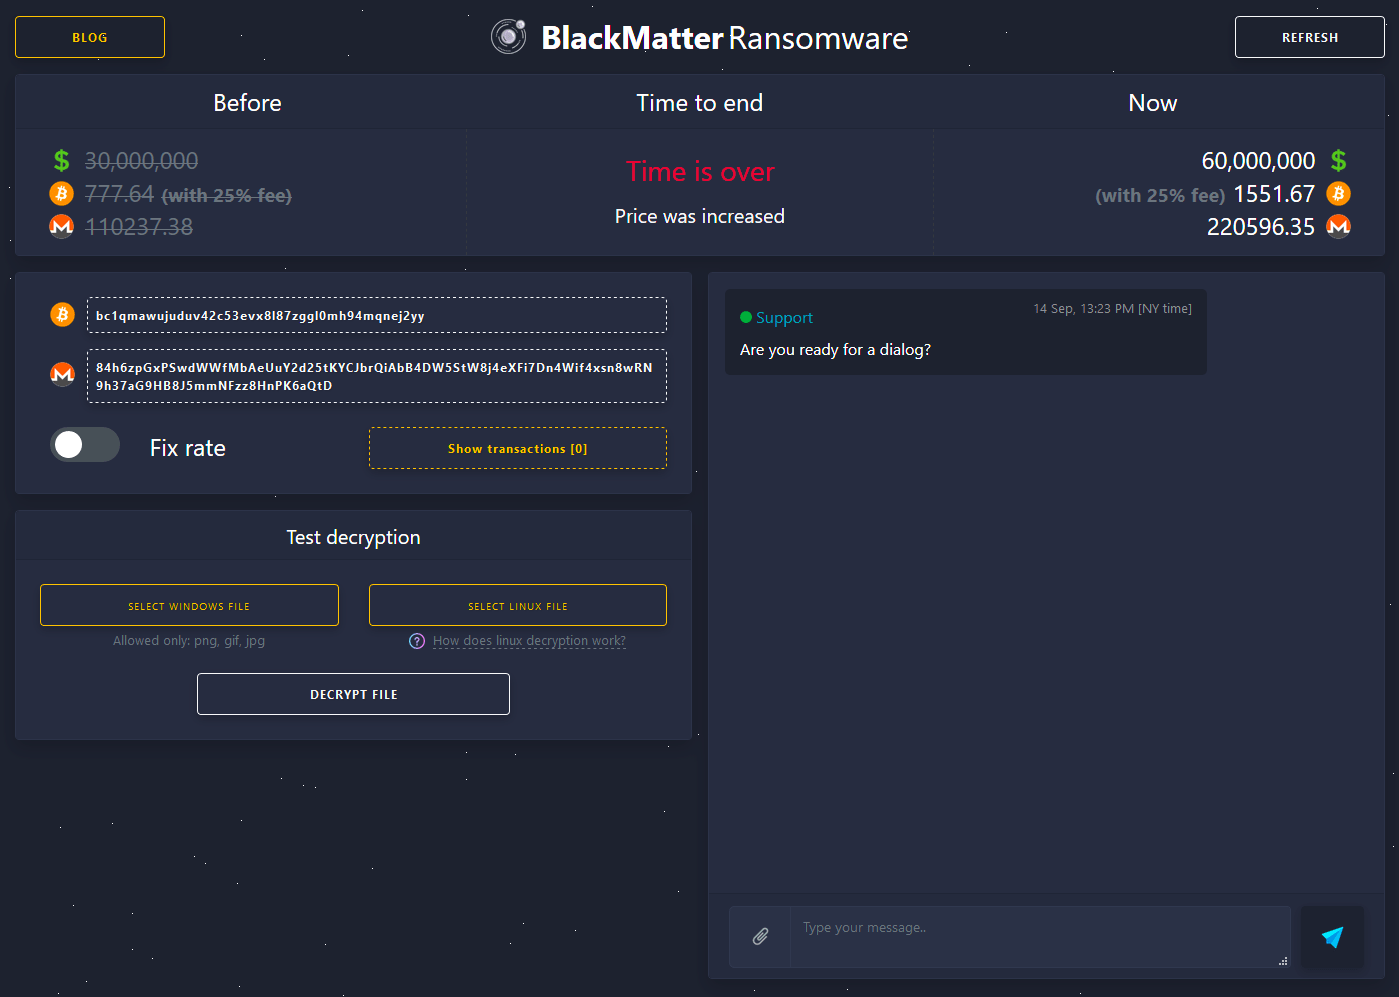Select the Monero icon beside the long address

pyautogui.click(x=62, y=375)
